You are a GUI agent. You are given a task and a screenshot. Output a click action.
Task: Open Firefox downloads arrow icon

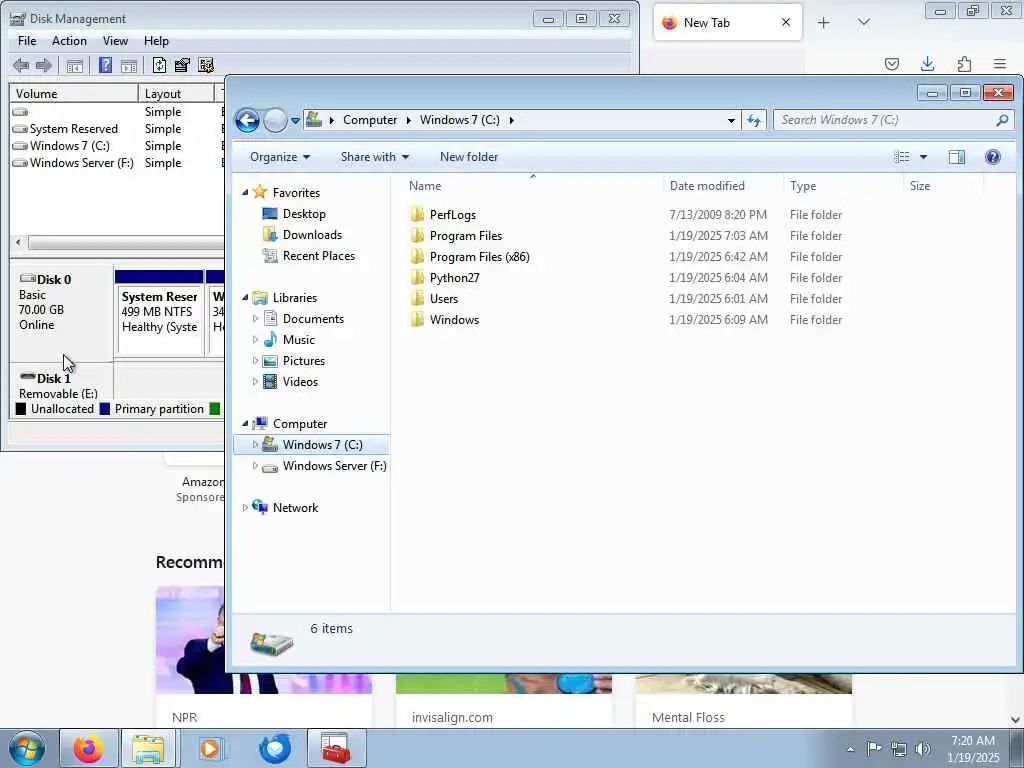pyautogui.click(x=927, y=63)
